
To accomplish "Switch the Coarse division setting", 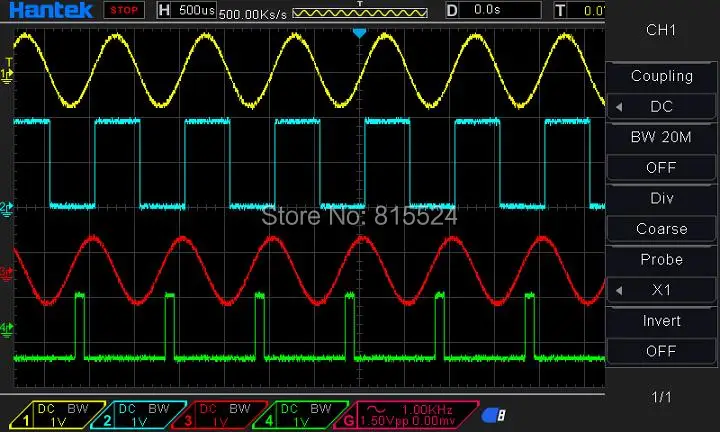I will coord(662,229).
